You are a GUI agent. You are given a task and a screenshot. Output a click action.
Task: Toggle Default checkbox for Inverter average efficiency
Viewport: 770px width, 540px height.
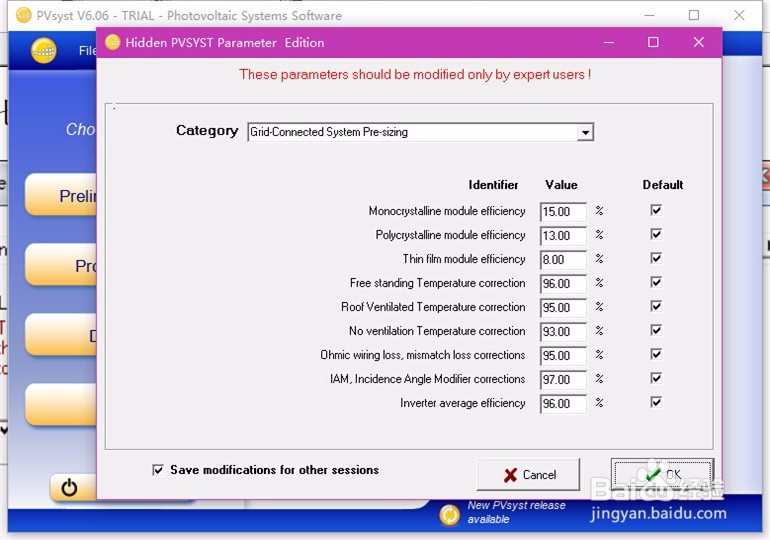pyautogui.click(x=656, y=403)
